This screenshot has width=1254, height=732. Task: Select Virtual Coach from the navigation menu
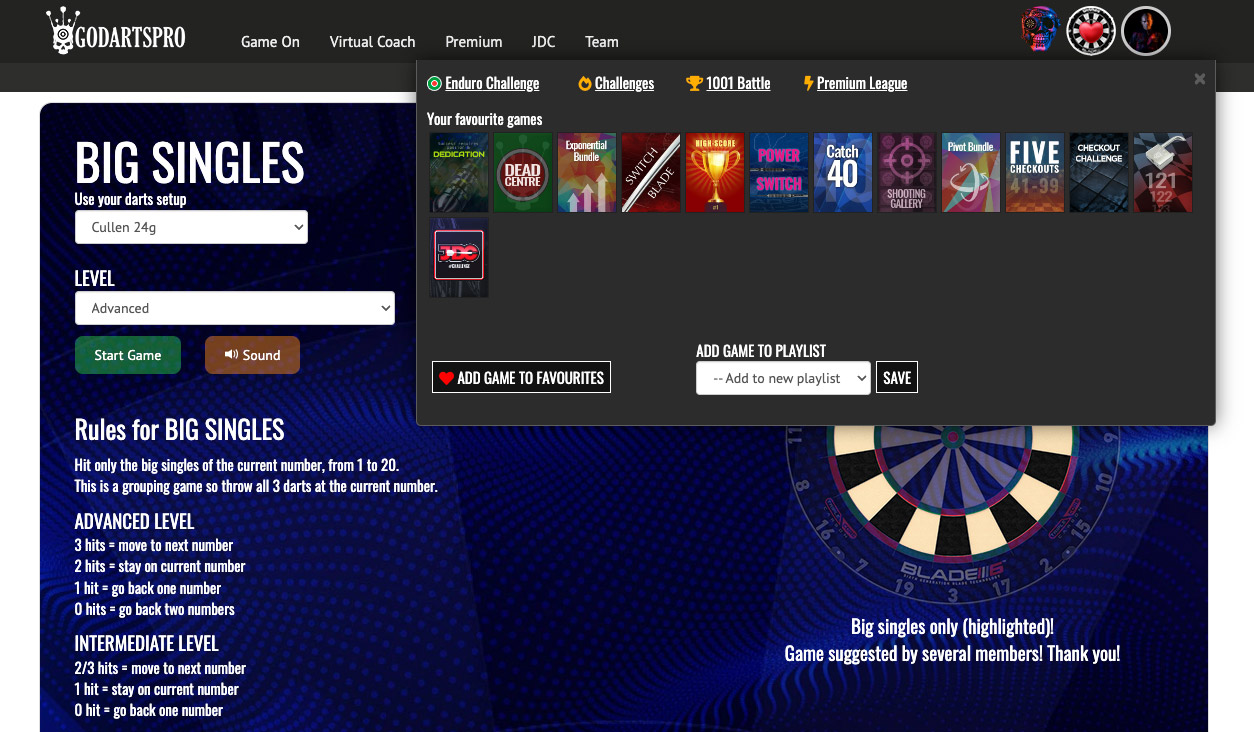[372, 42]
